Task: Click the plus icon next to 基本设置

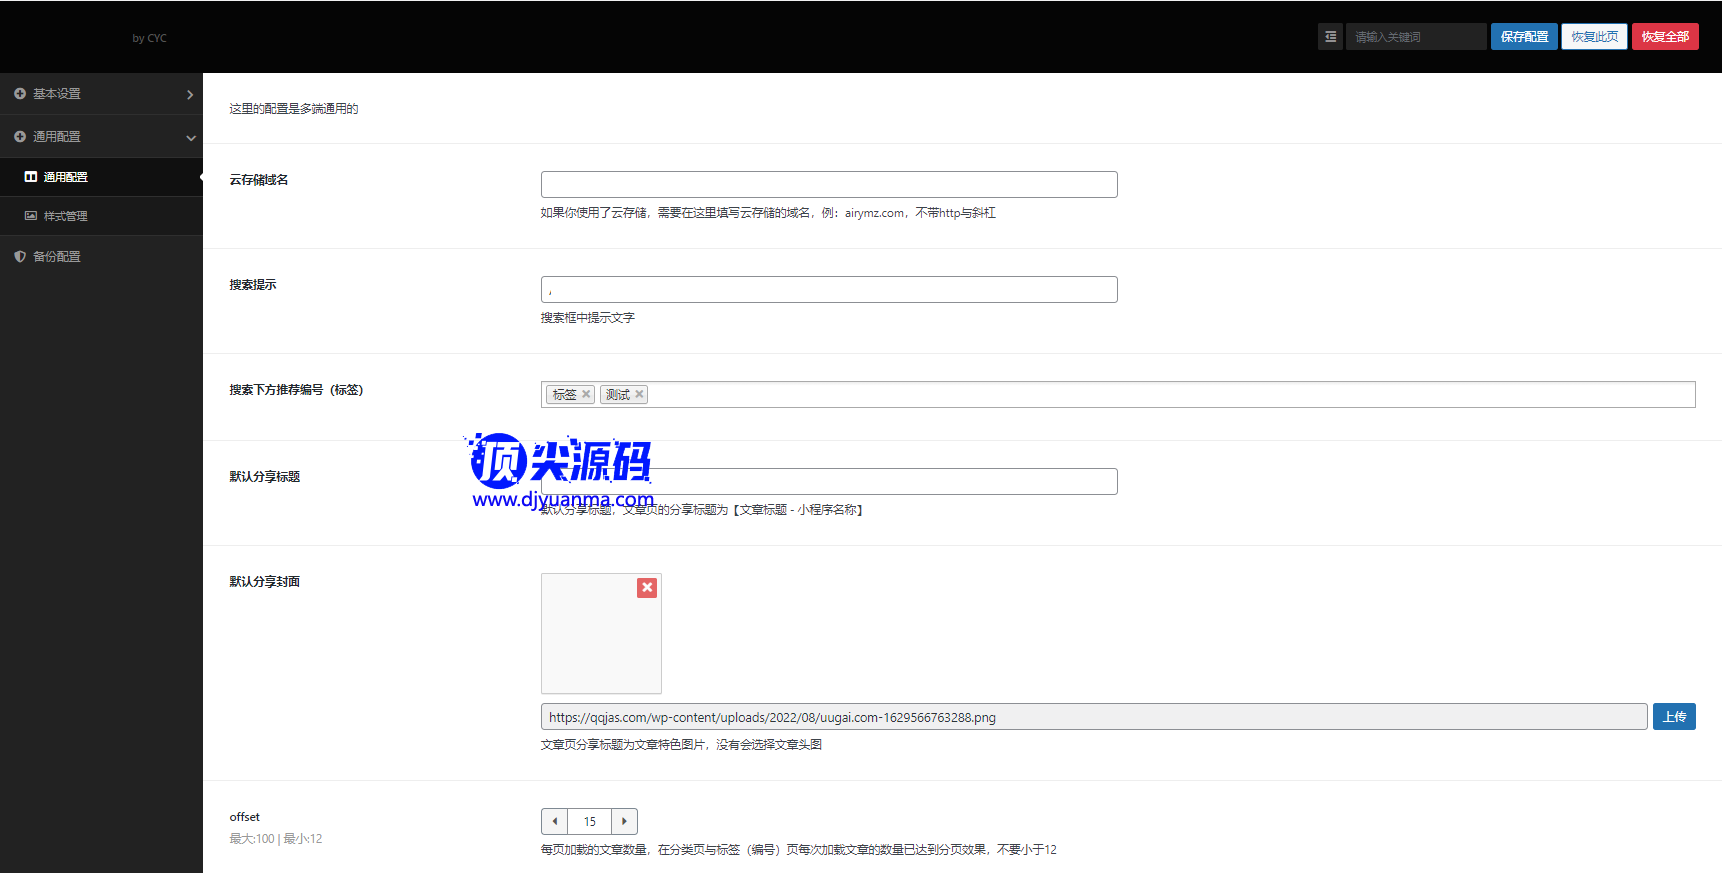Action: 20,94
